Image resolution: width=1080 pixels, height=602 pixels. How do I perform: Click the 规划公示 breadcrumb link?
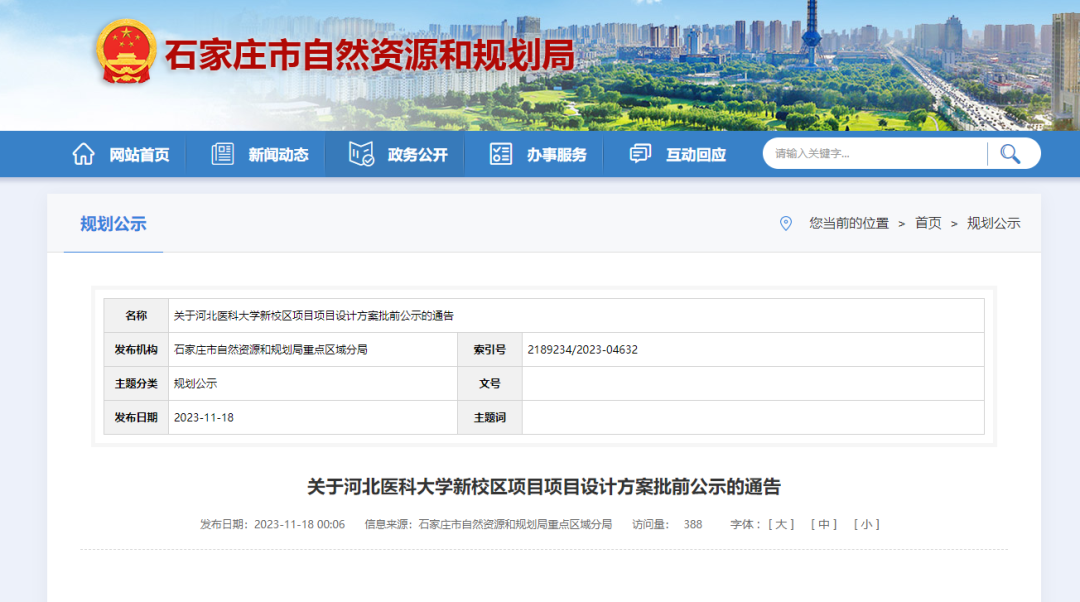click(993, 223)
